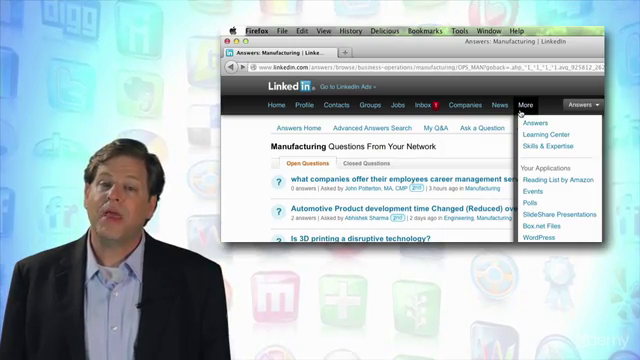Image resolution: width=640 pixels, height=360 pixels.
Task: Open Contacts in the navigation bar
Action: click(x=336, y=105)
